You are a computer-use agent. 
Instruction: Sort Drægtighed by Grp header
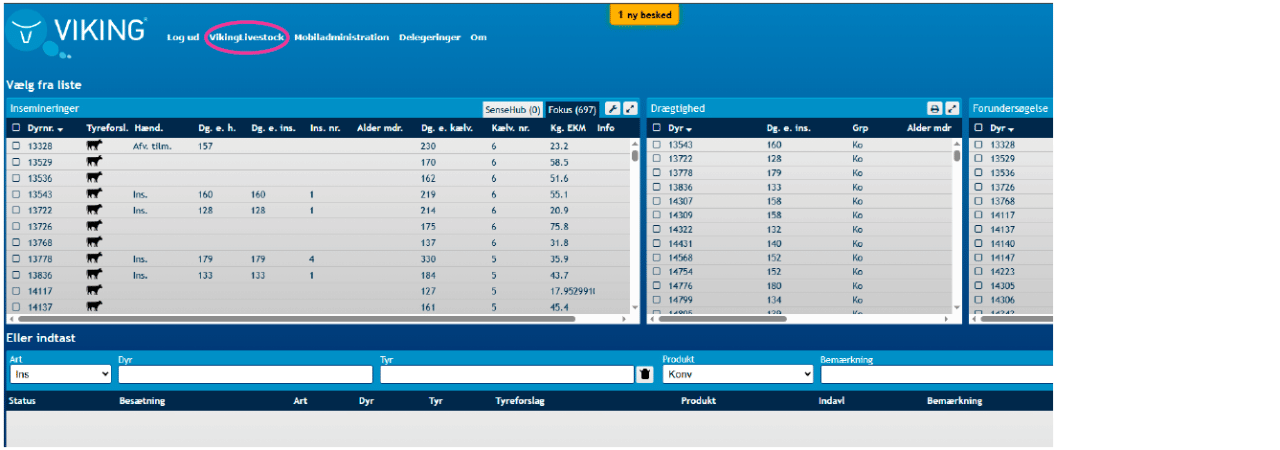860,128
